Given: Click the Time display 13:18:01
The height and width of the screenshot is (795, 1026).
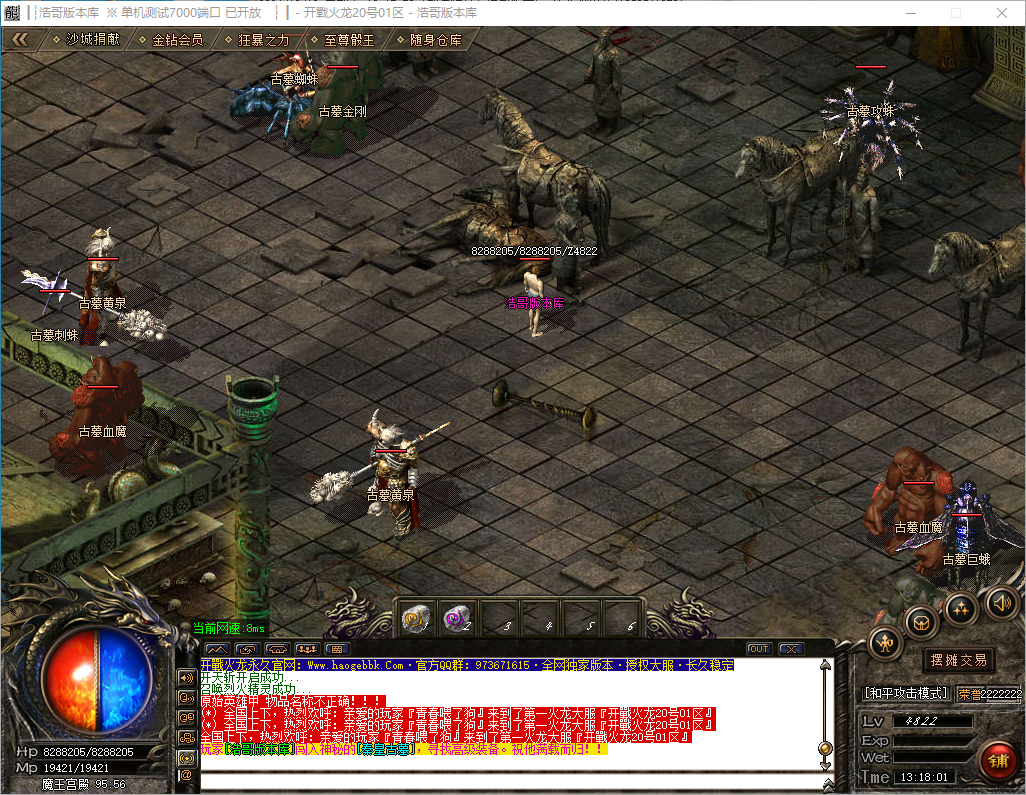Looking at the screenshot, I should tap(924, 777).
